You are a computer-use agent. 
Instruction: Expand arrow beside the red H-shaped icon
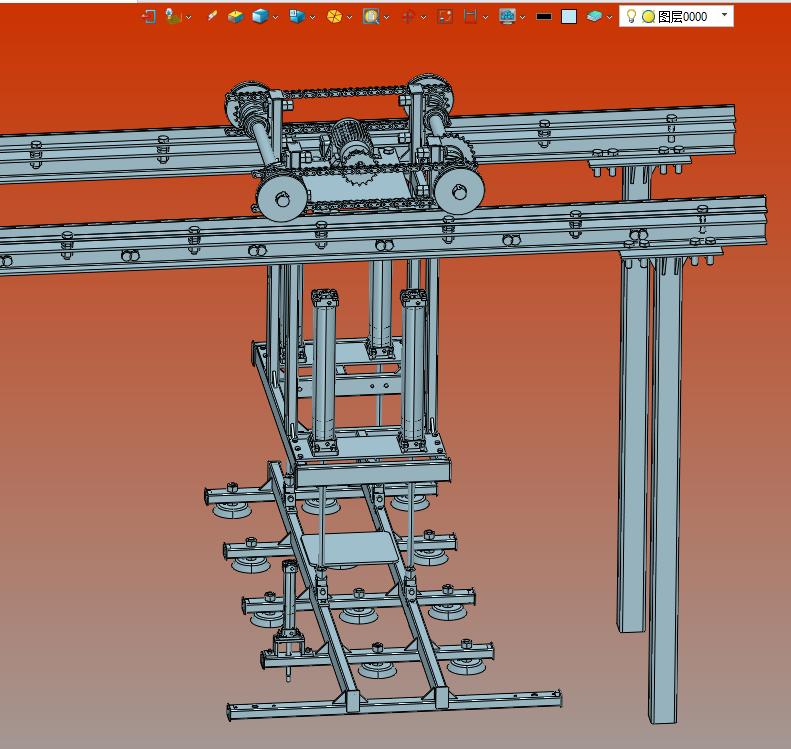click(485, 18)
